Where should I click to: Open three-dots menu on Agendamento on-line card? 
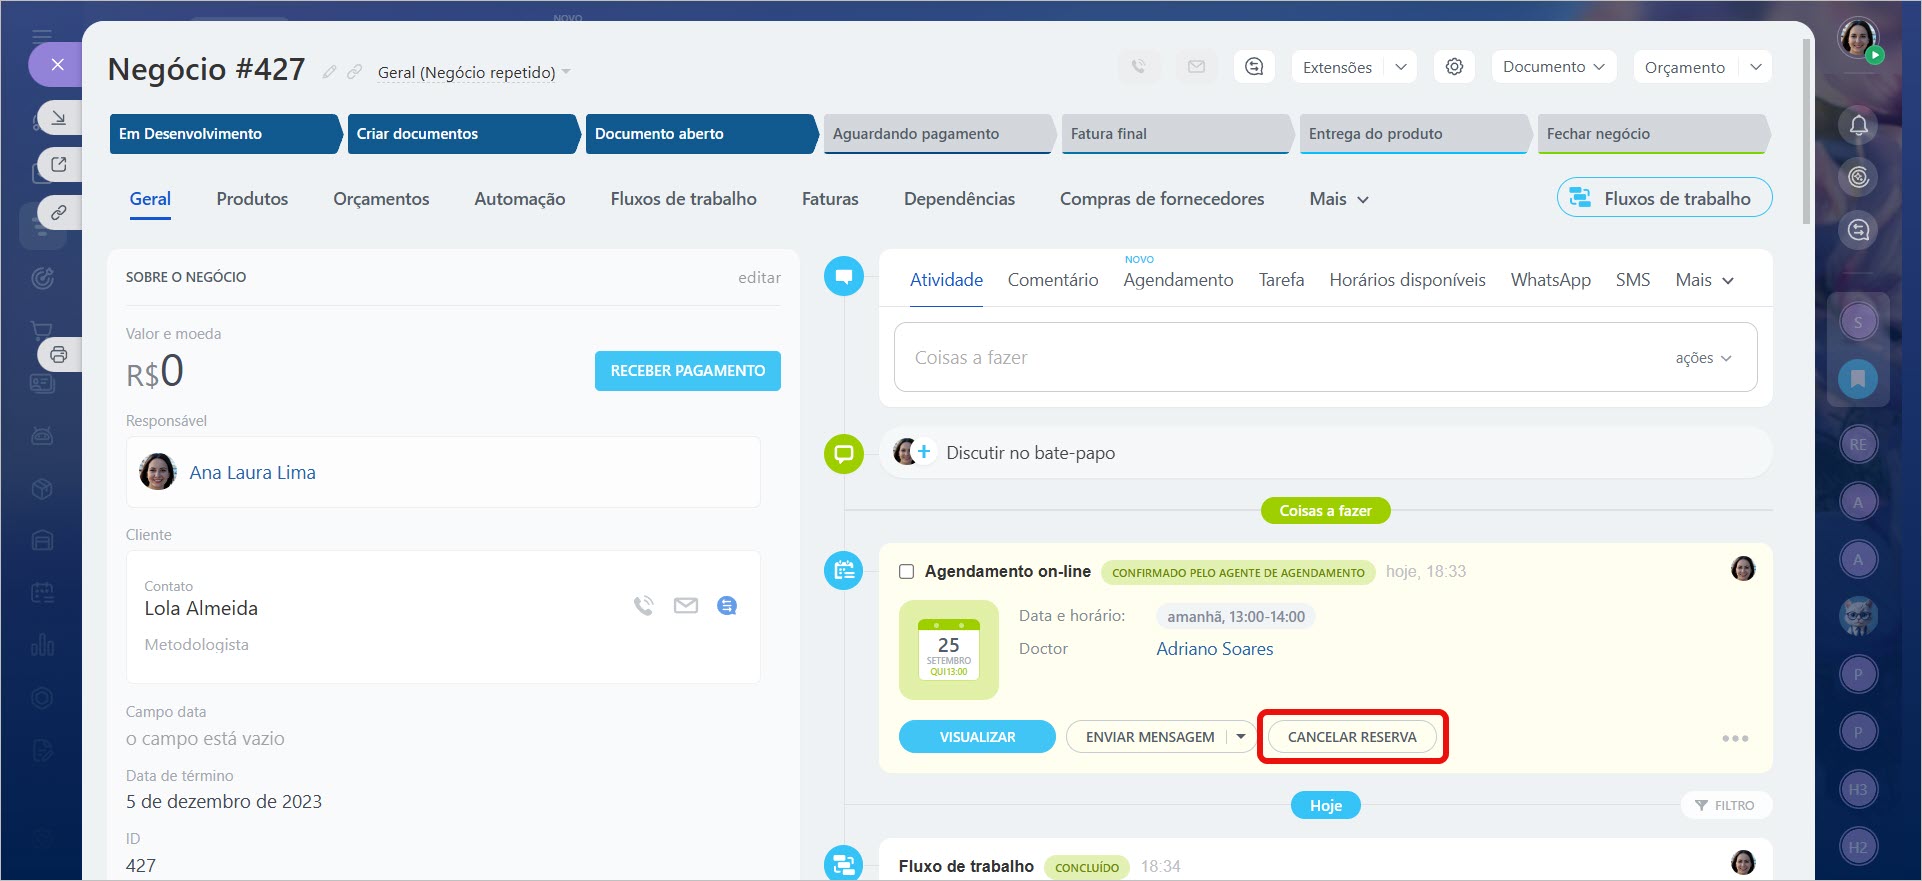point(1734,738)
